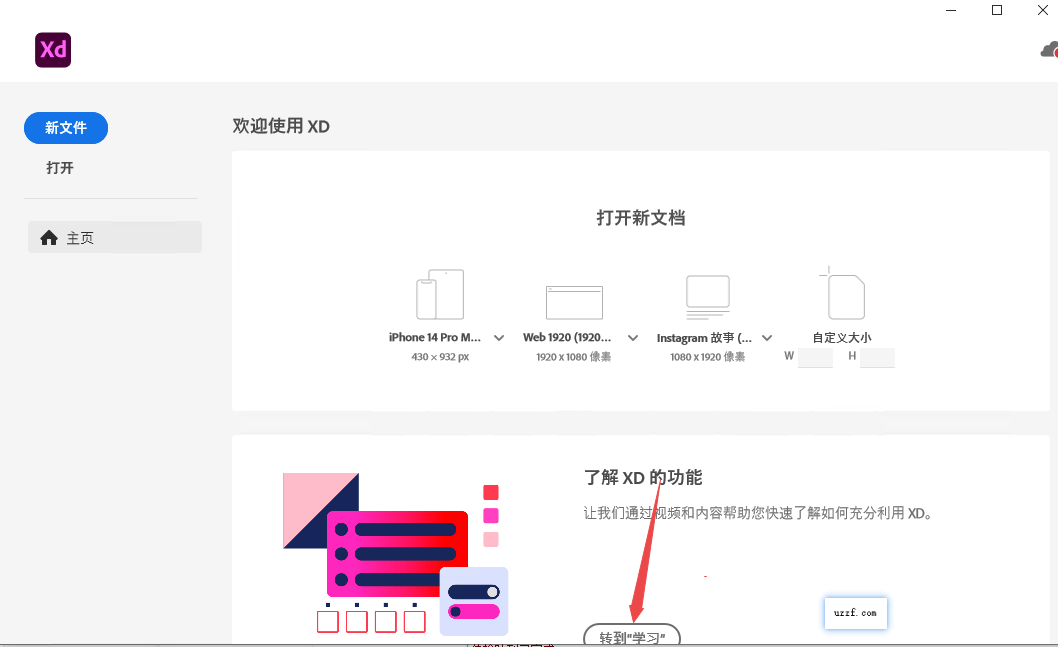Click the custom width W input field
This screenshot has height=647, width=1058.
815,357
